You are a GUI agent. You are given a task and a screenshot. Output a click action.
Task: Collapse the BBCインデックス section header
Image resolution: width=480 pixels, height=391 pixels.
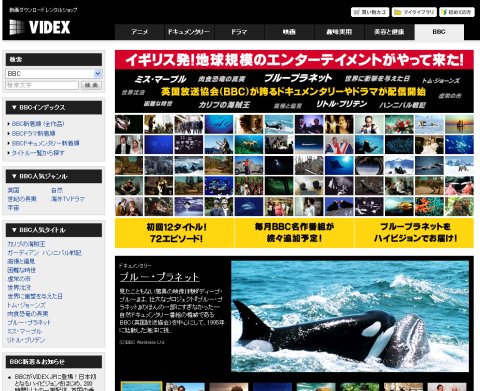[x=54, y=107]
